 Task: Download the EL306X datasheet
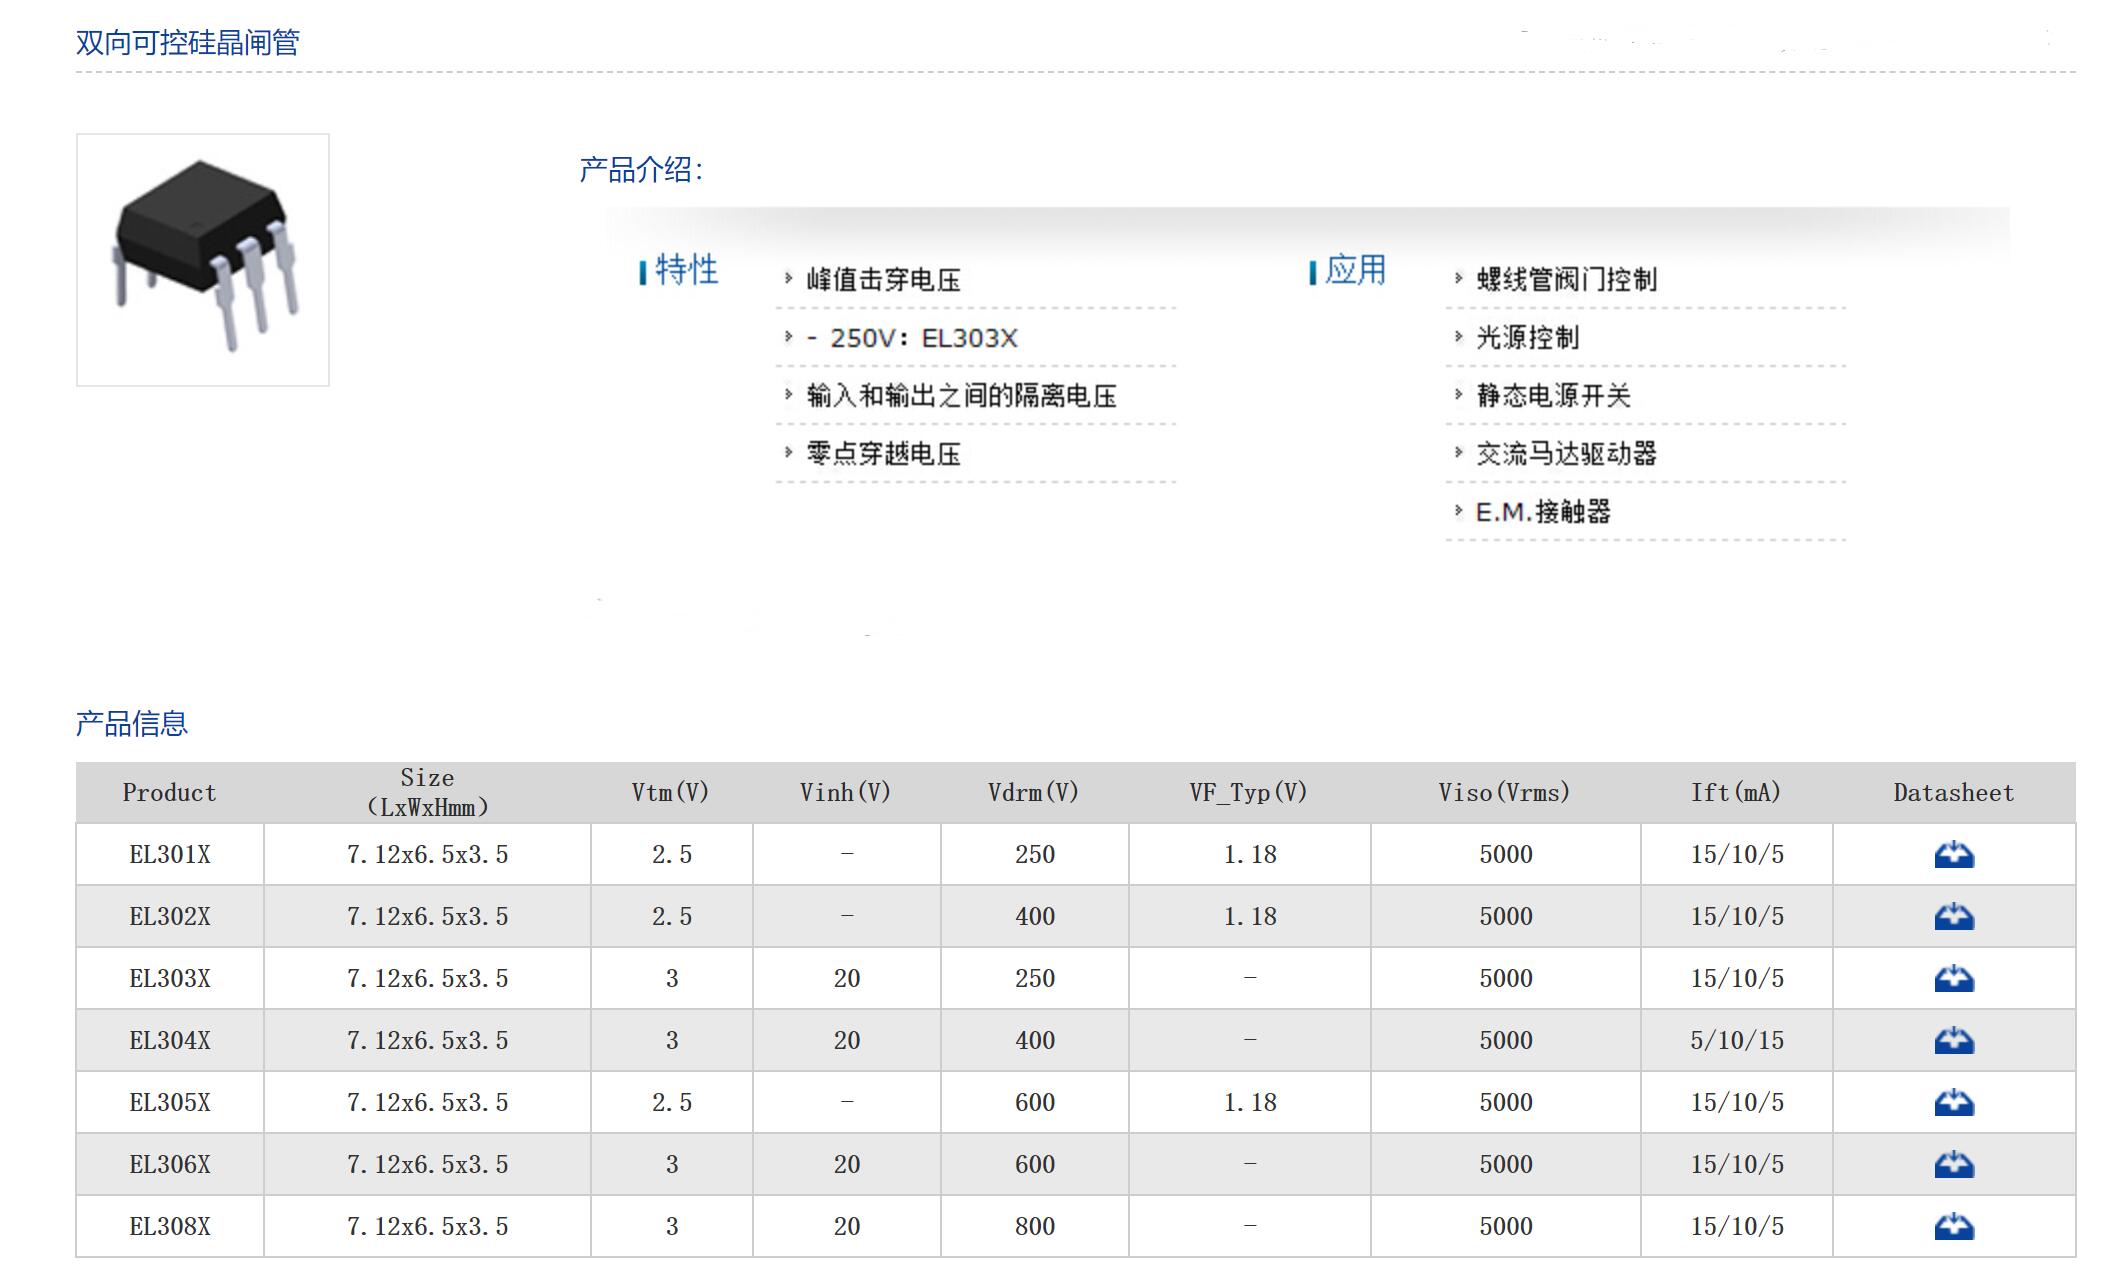click(x=1953, y=1165)
